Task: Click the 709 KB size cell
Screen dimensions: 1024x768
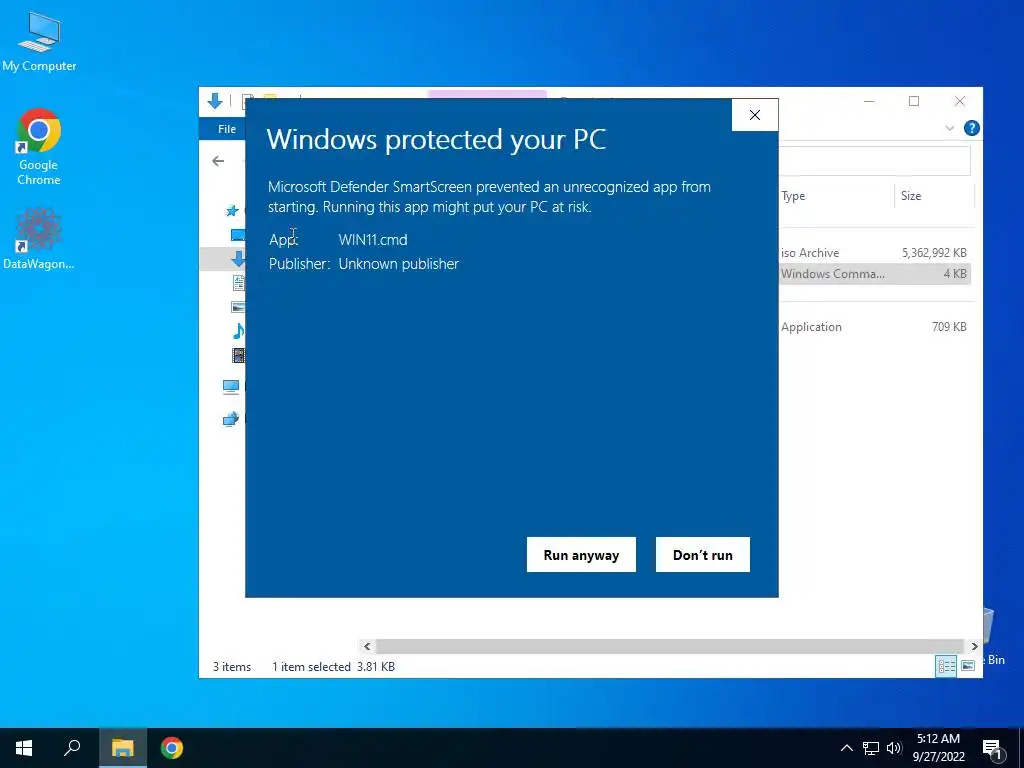Action: pos(949,327)
